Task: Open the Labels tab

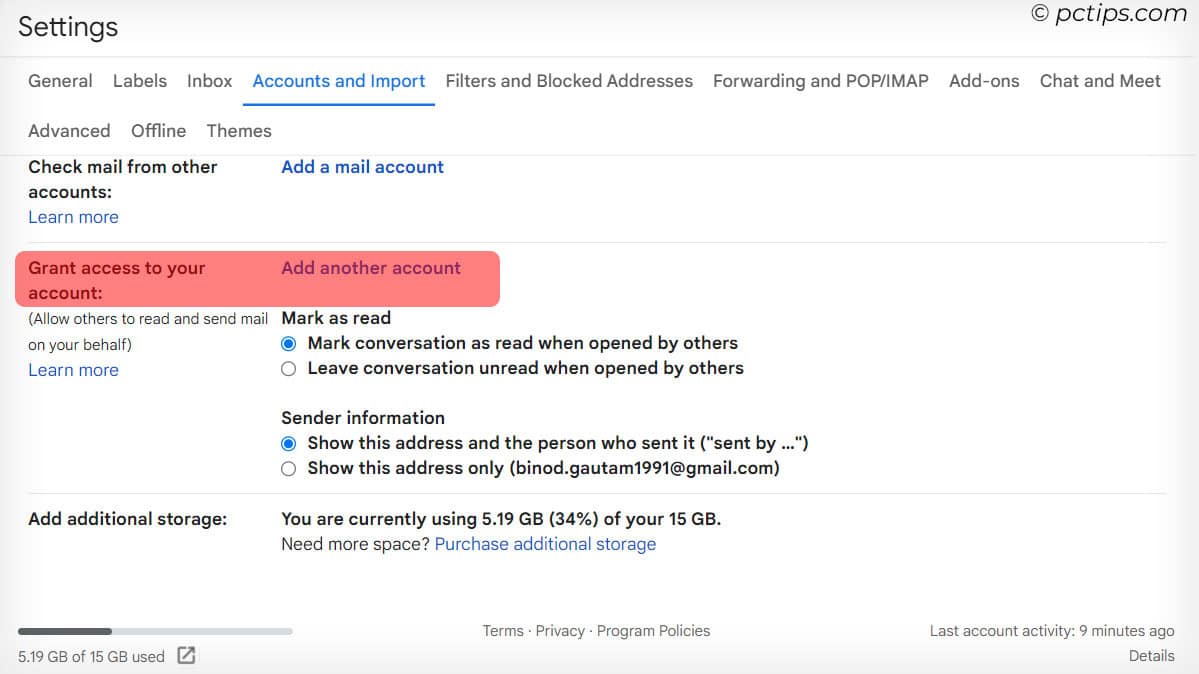Action: tap(139, 81)
